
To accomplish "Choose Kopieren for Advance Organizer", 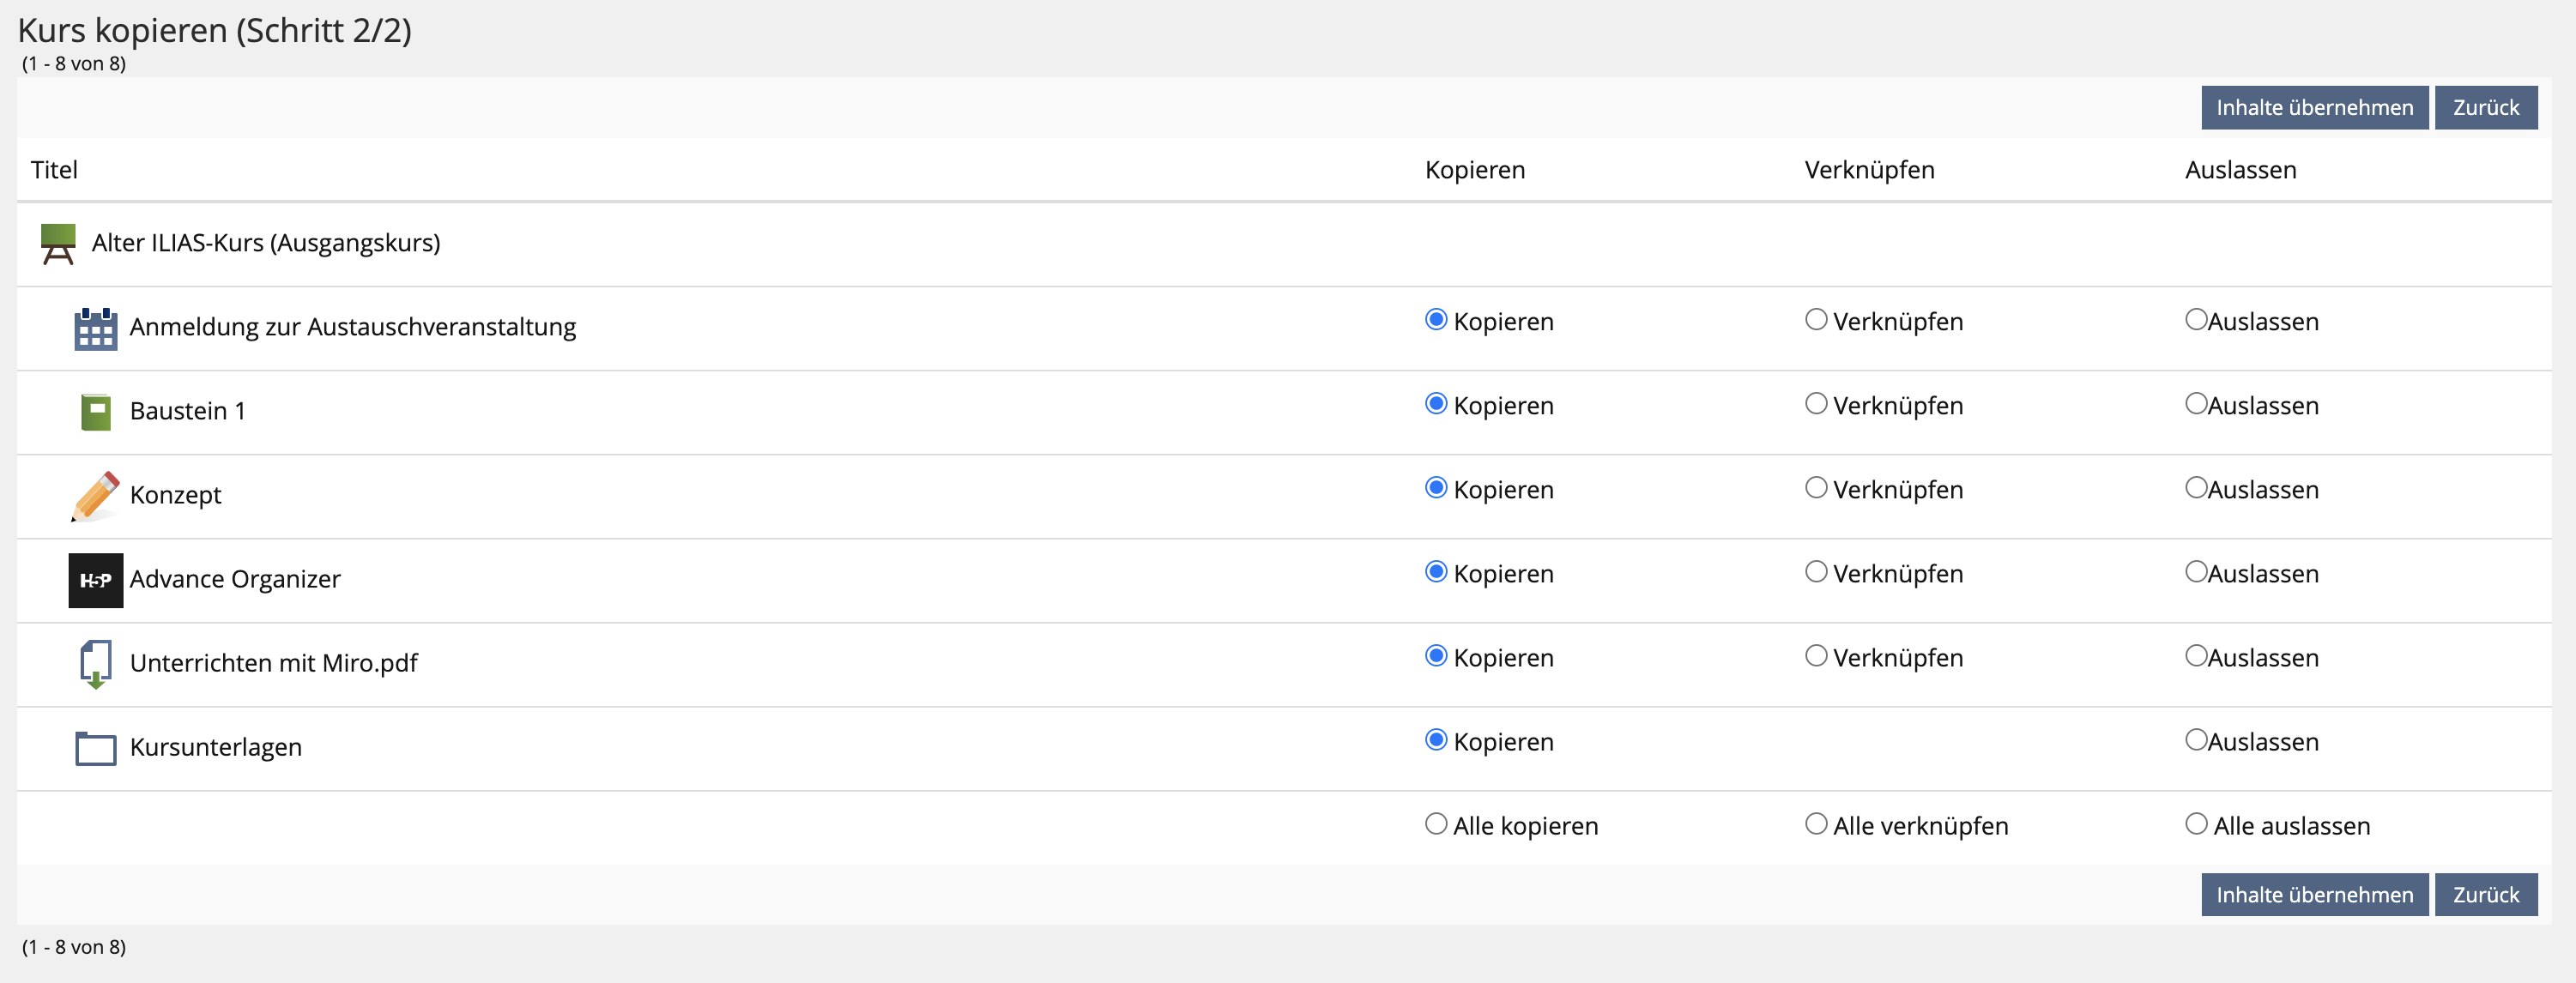I will pyautogui.click(x=1436, y=572).
